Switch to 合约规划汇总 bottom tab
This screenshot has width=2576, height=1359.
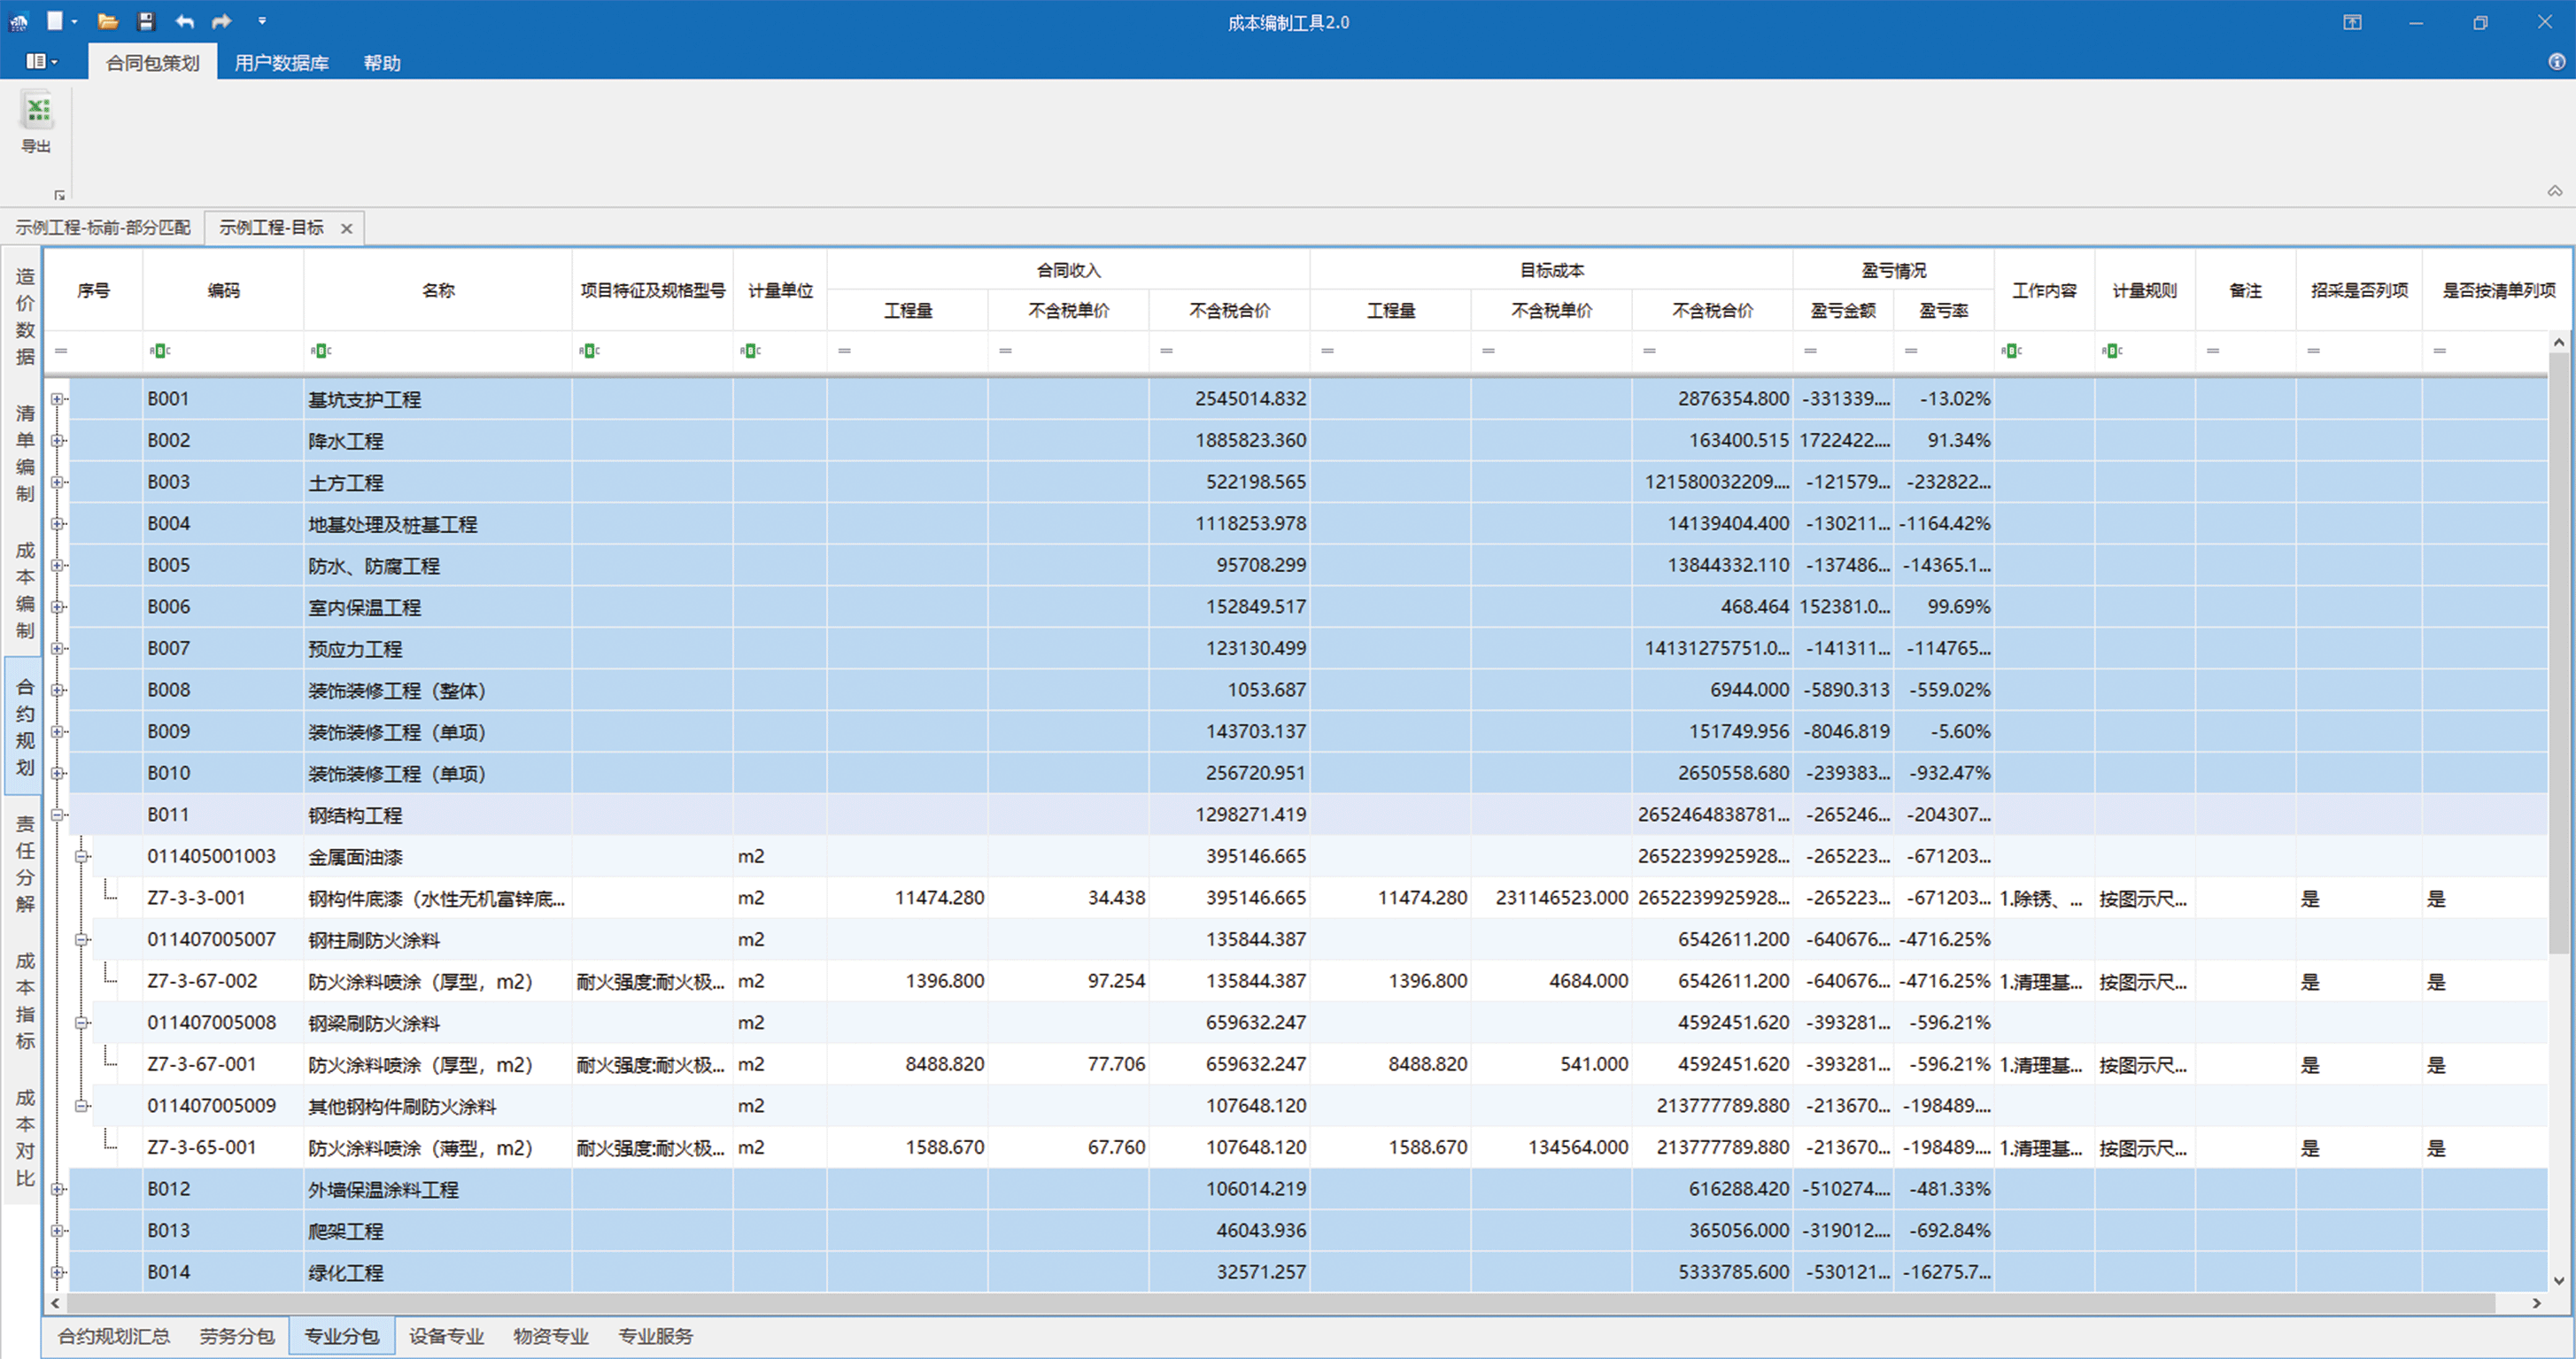point(114,1336)
